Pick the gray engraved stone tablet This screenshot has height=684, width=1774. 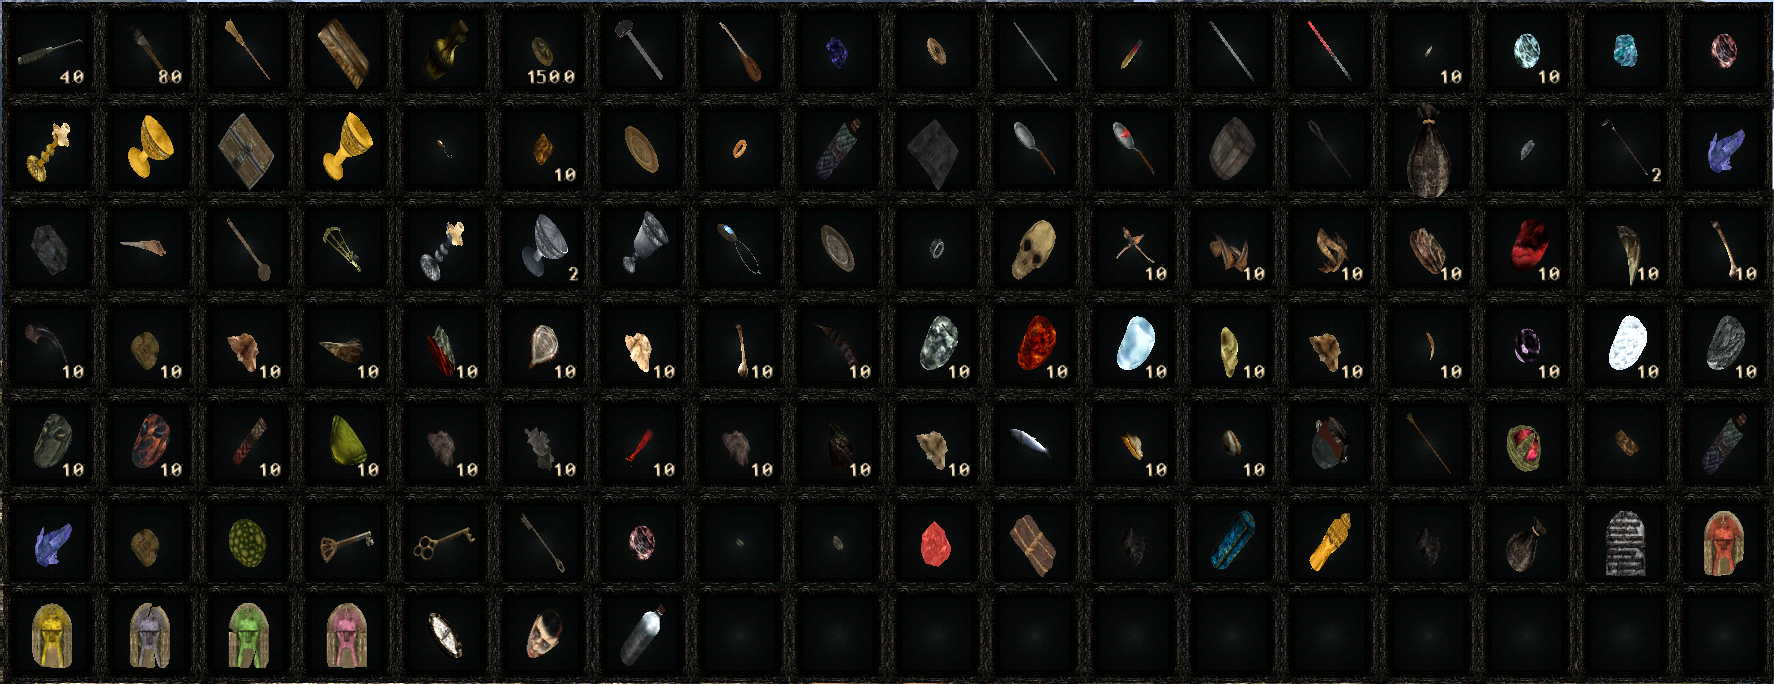point(1625,543)
